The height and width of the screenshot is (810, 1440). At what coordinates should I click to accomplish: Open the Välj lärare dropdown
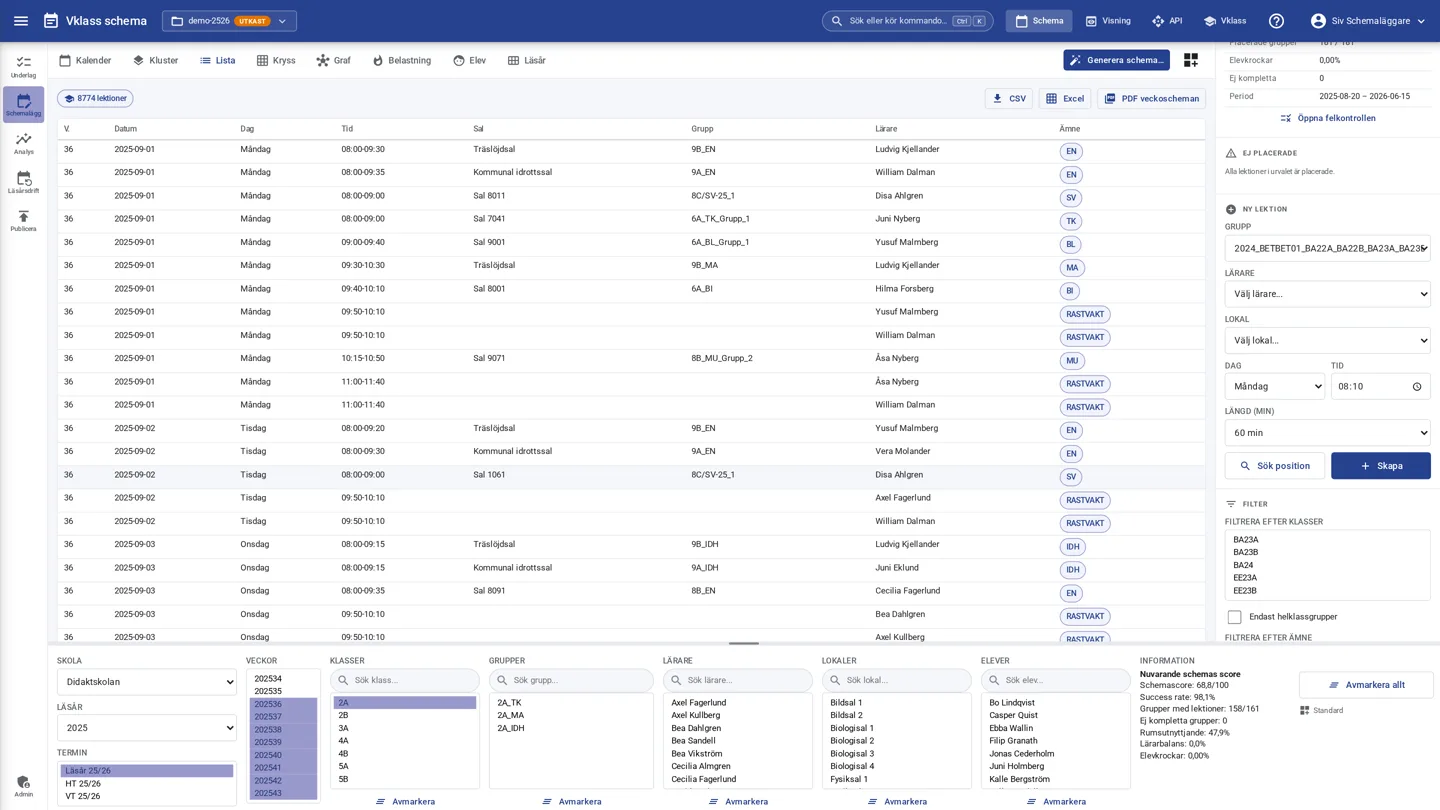click(x=1328, y=294)
